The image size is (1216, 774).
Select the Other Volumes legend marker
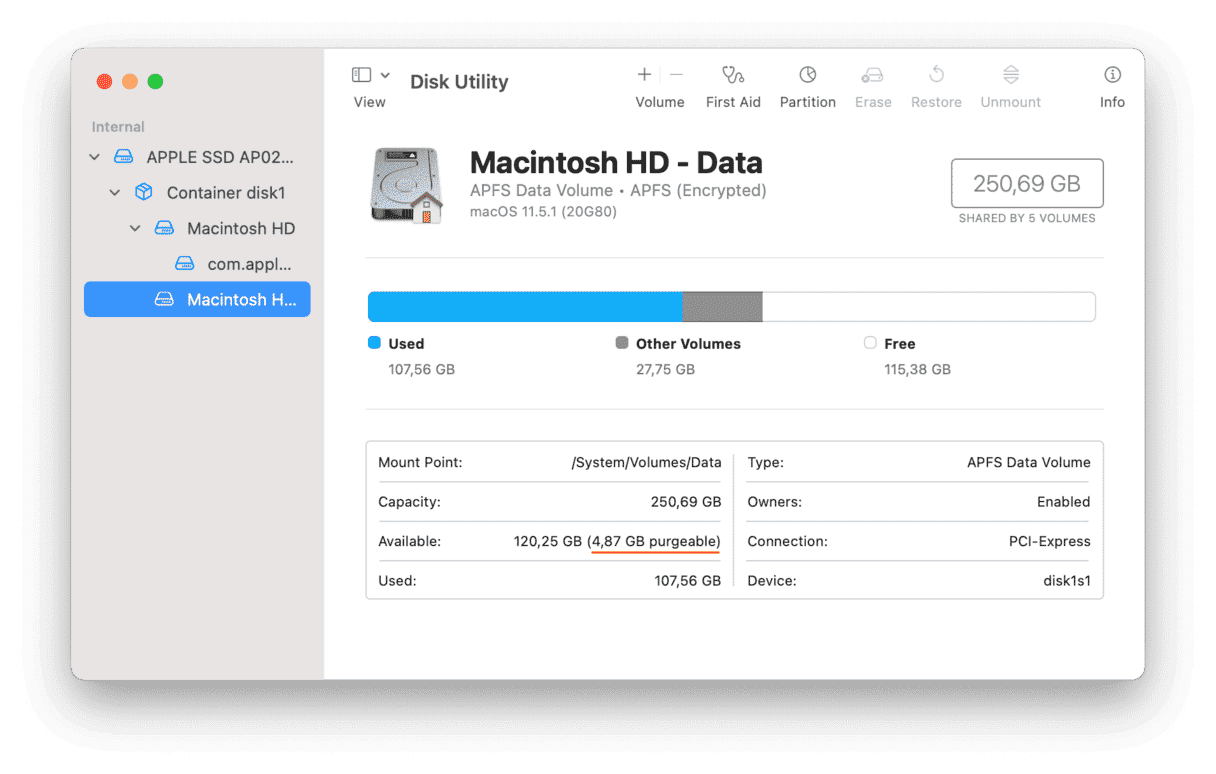pyautogui.click(x=620, y=343)
